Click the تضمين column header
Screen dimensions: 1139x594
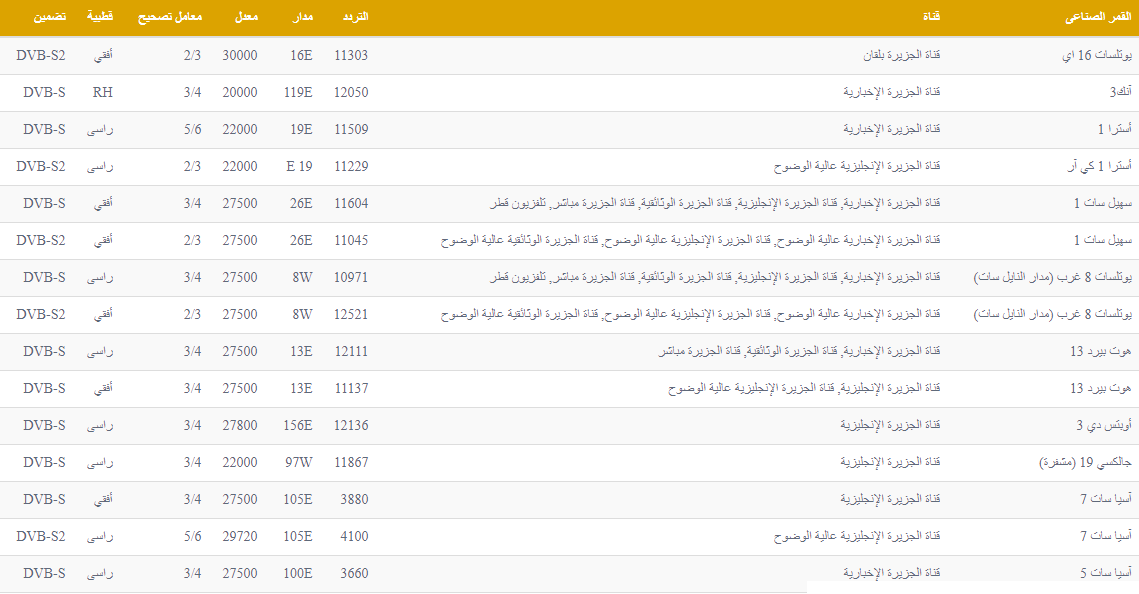click(49, 17)
